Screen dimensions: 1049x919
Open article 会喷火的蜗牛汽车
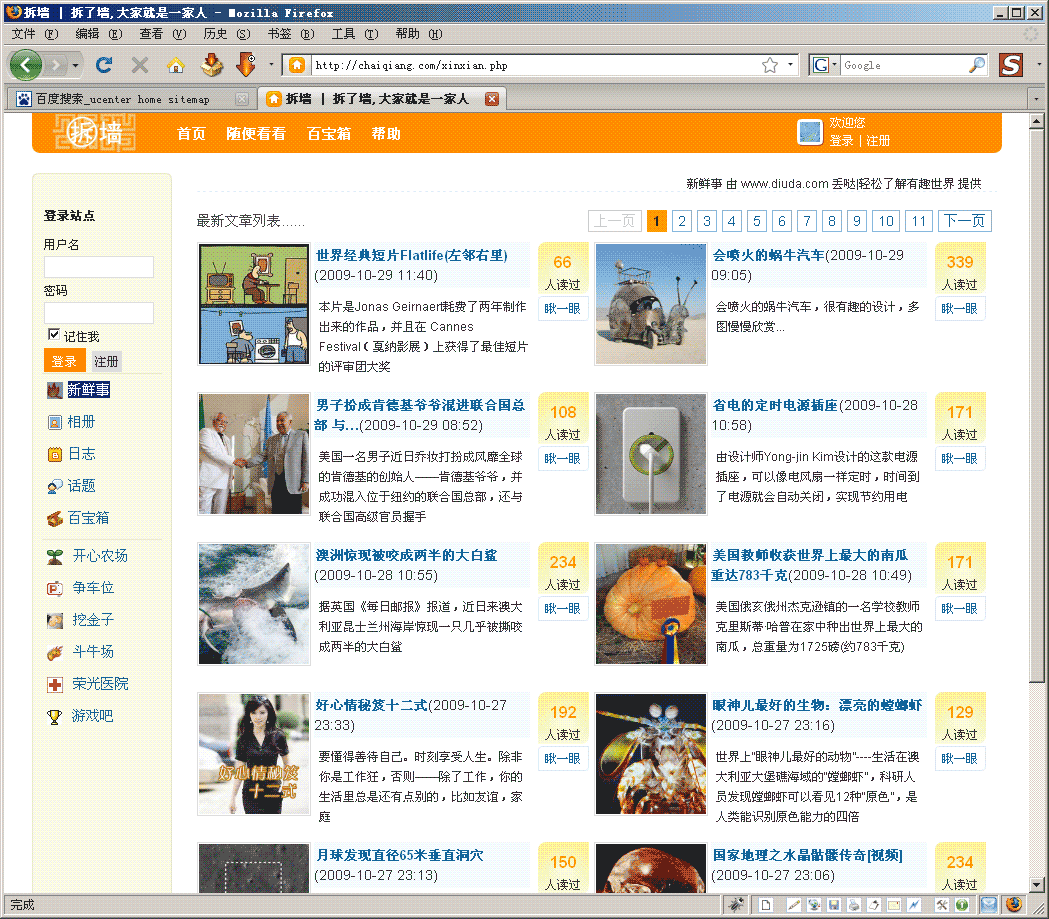point(768,256)
